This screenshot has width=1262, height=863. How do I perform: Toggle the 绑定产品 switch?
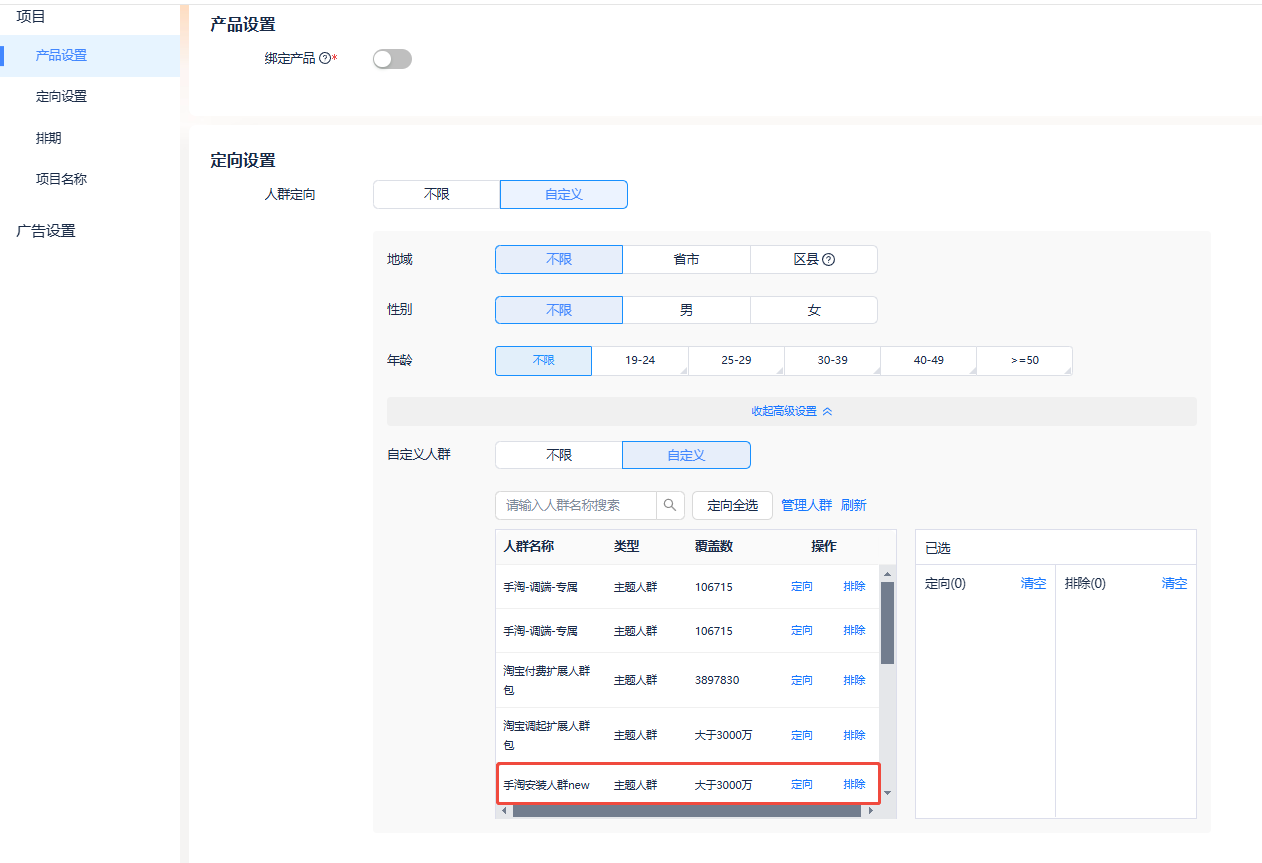[x=392, y=59]
